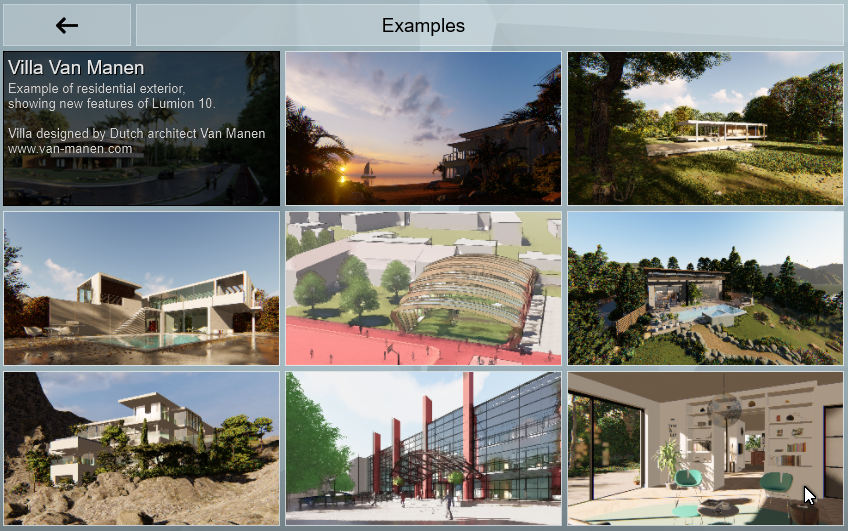
Task: Click the www.van-manen.com link text
Action: click(70, 149)
